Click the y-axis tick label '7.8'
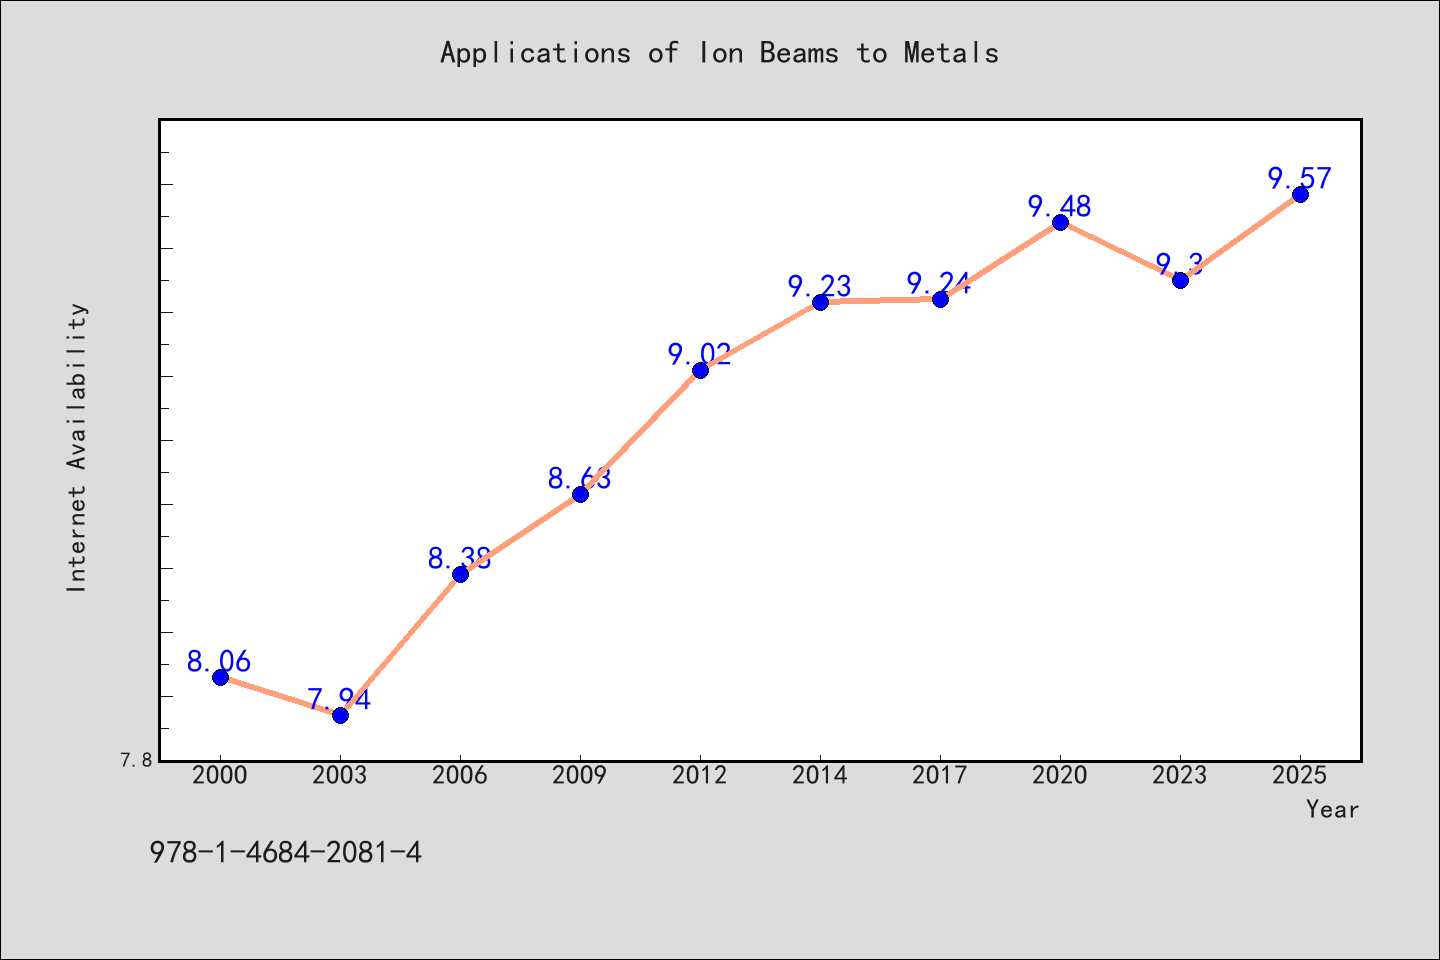 coord(137,760)
